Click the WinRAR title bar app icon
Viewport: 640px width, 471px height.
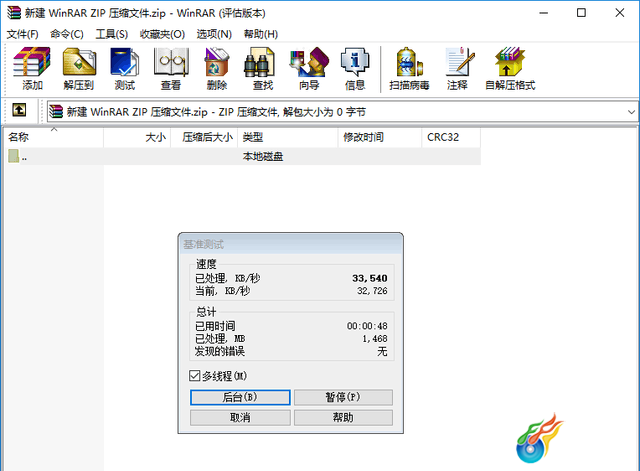[13, 13]
